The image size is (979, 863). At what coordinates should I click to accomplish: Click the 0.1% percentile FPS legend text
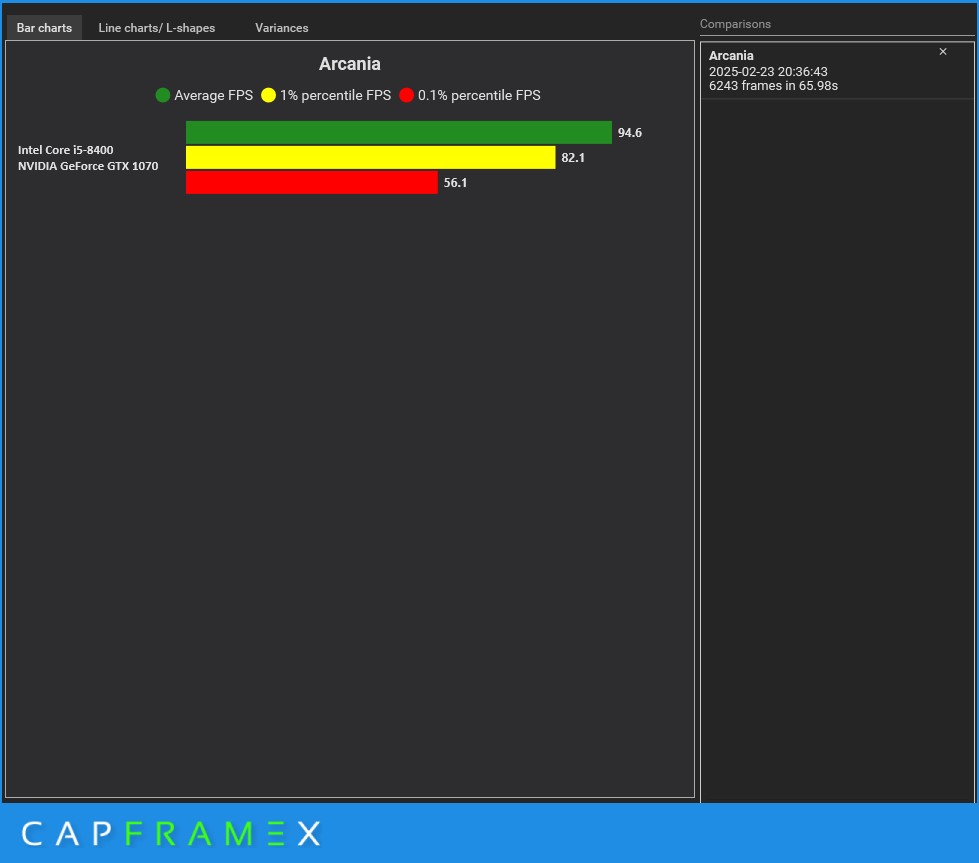479,95
